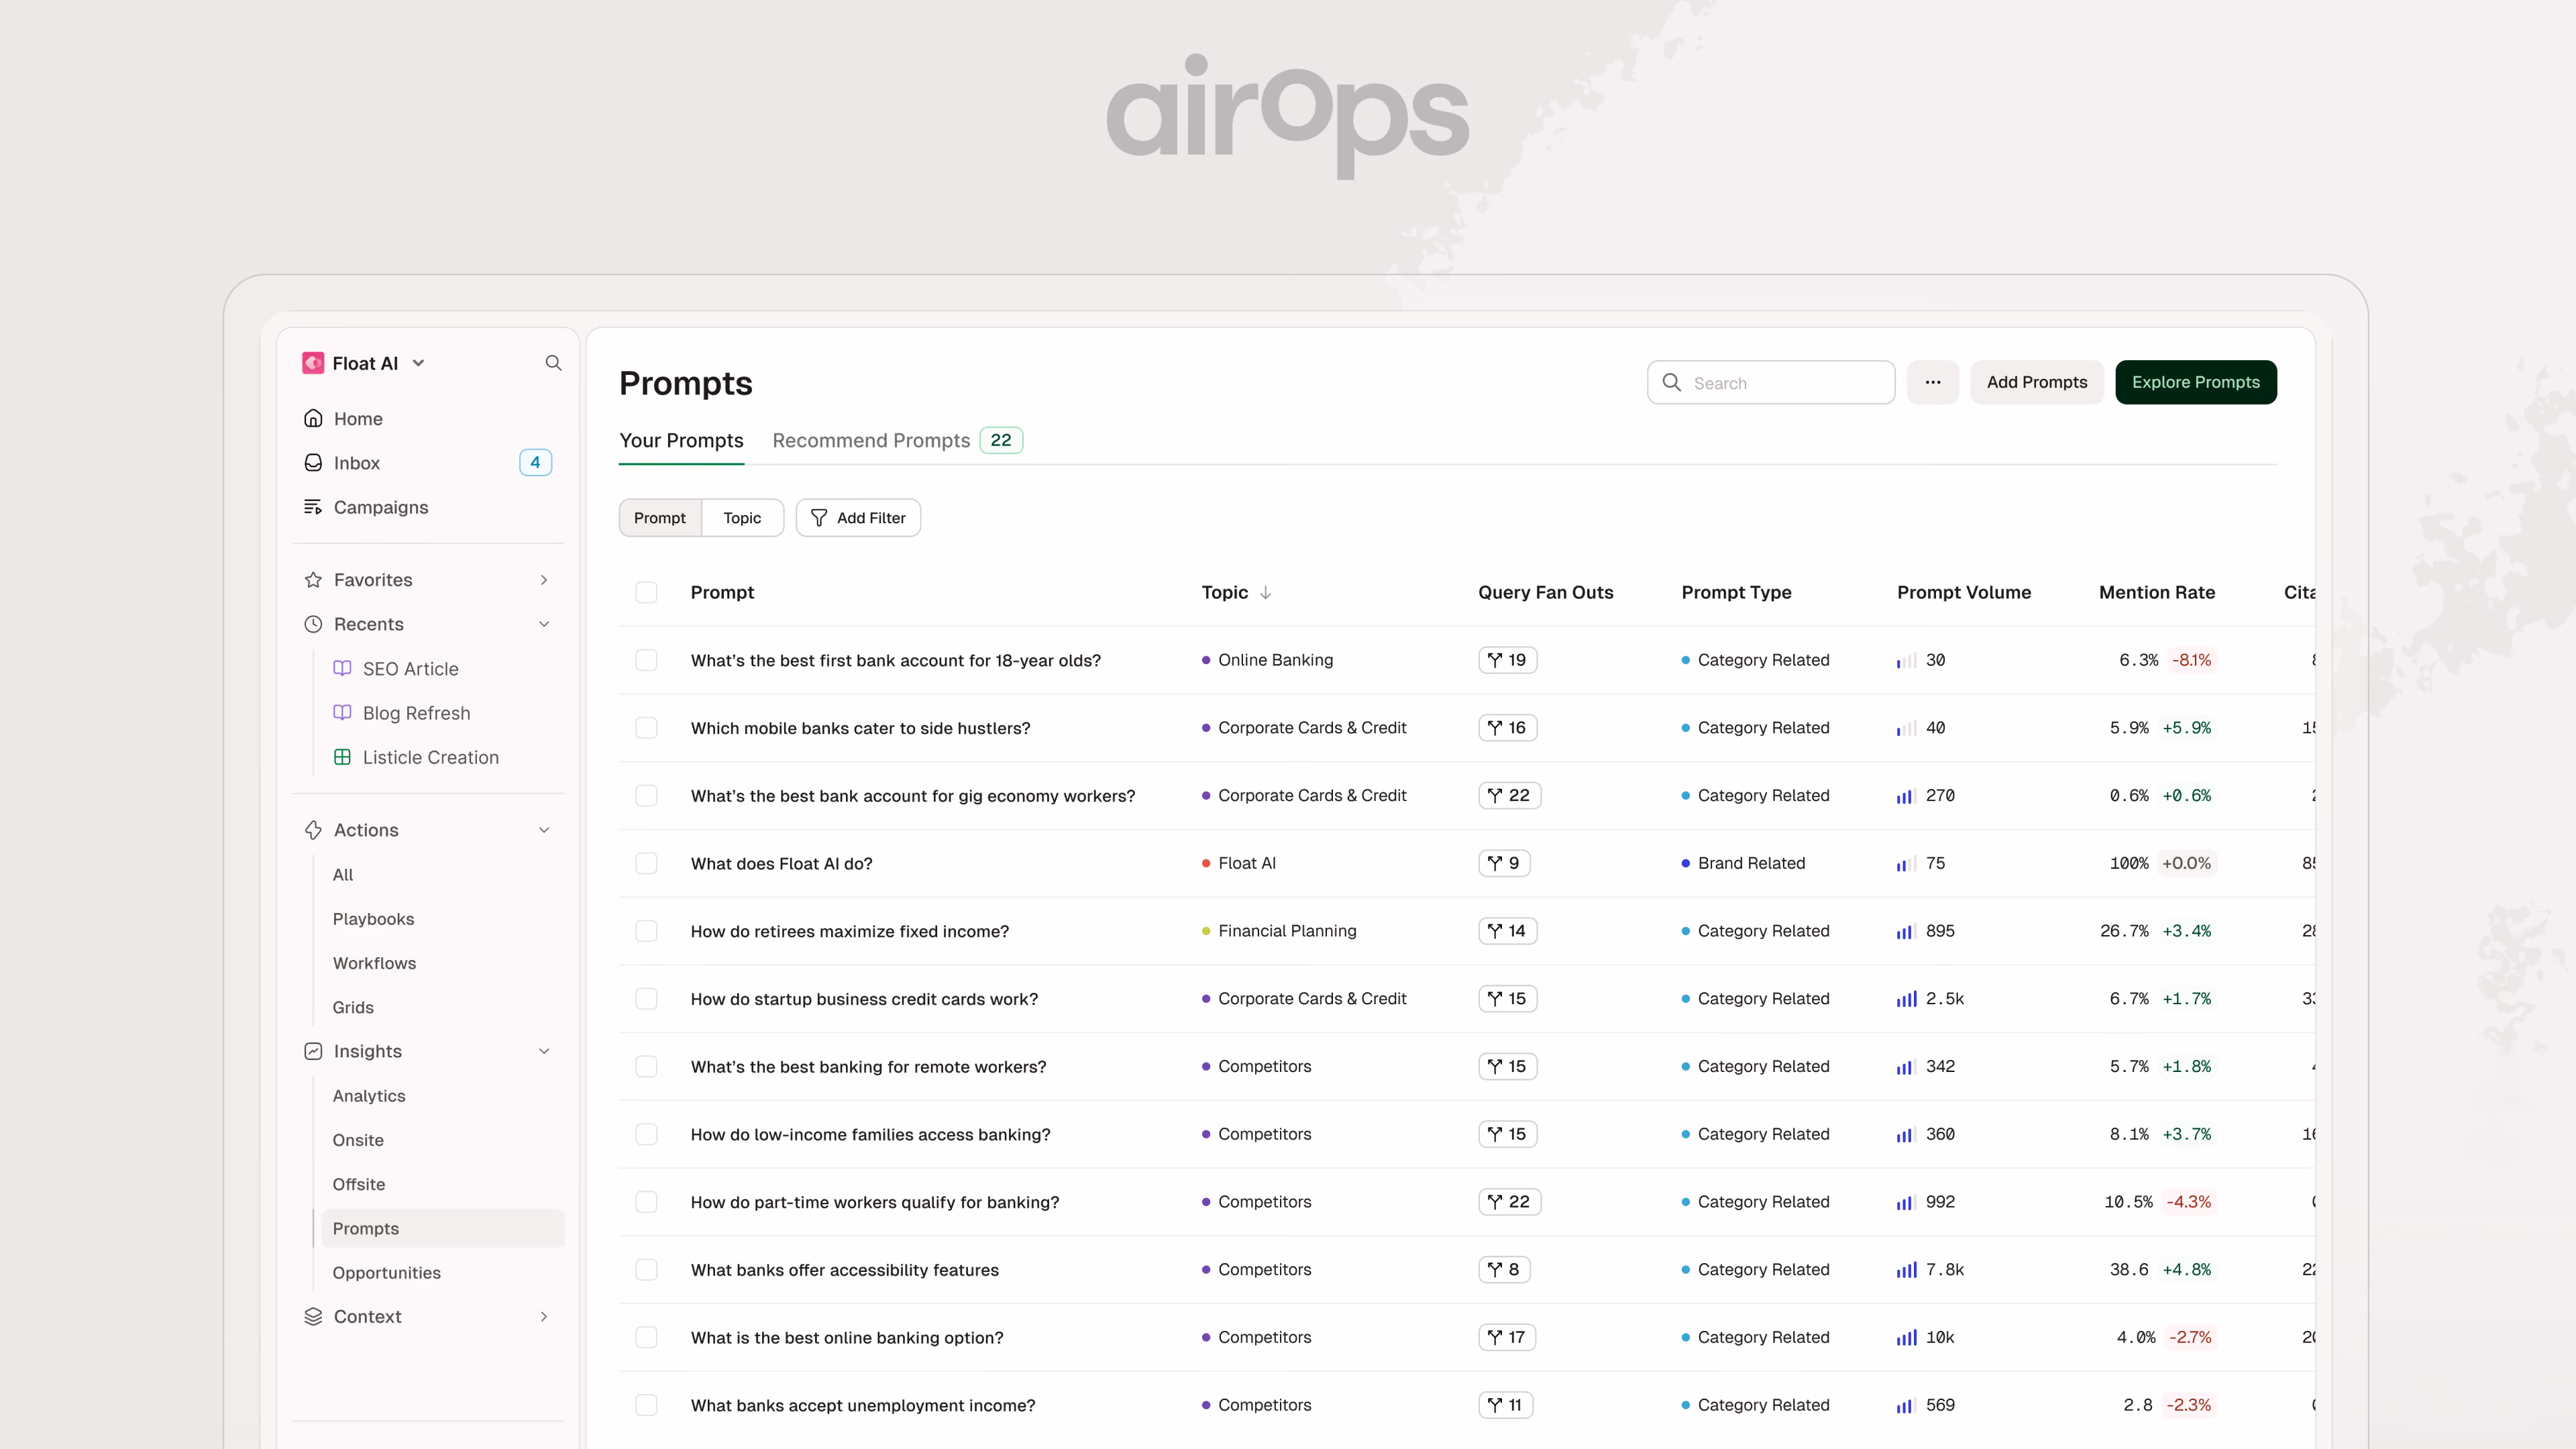The image size is (2576, 1449).
Task: Check the 'What banks offer accessibility features' row
Action: [646, 1269]
